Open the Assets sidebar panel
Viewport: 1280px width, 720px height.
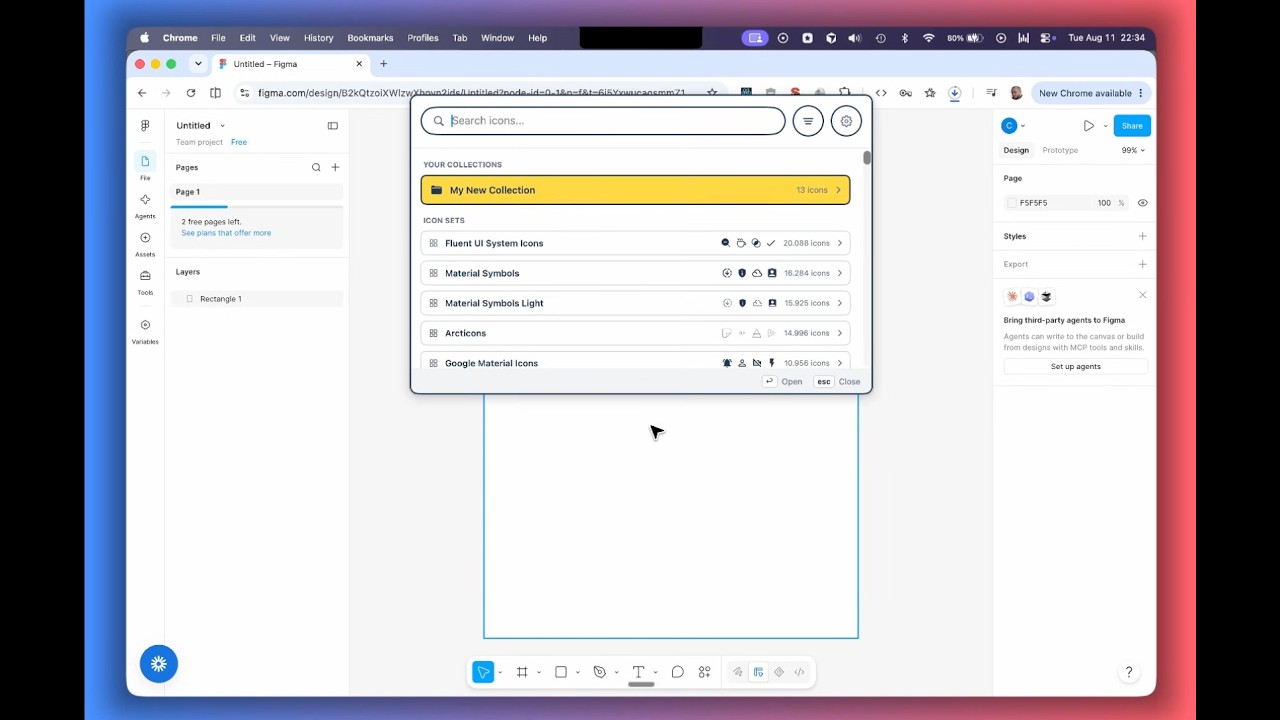pos(145,243)
